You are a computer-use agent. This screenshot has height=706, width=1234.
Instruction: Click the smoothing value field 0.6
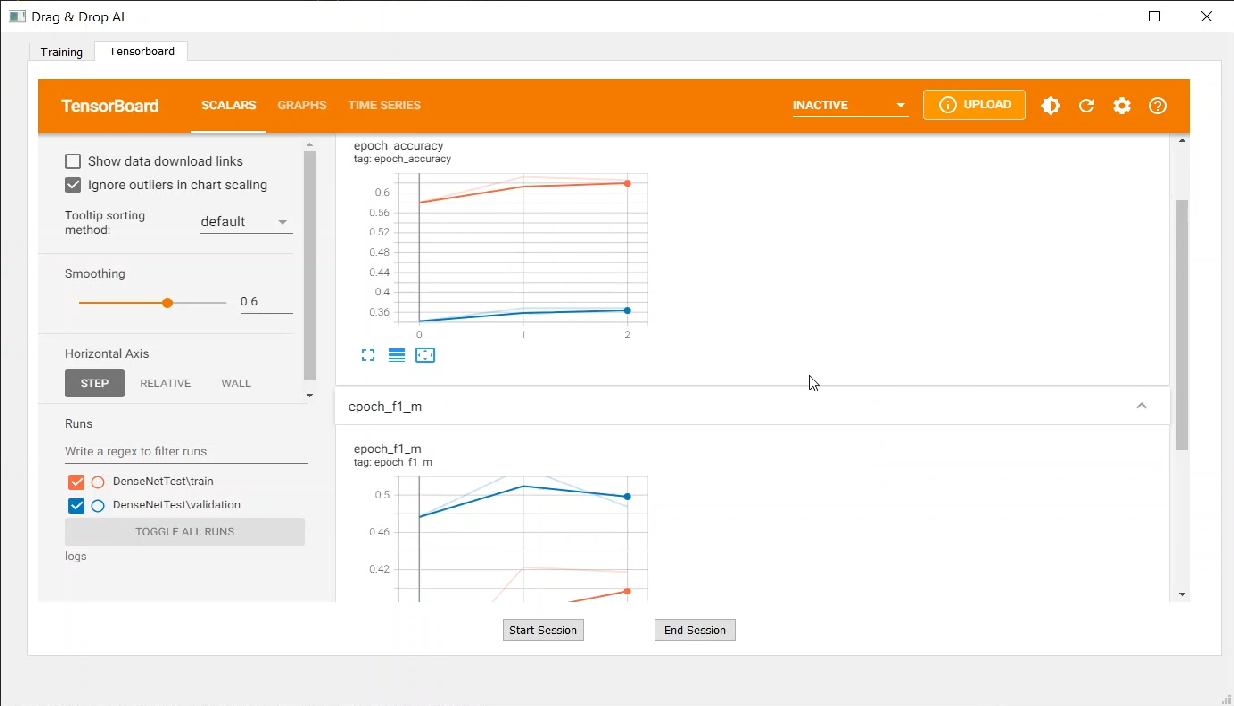pyautogui.click(x=266, y=302)
